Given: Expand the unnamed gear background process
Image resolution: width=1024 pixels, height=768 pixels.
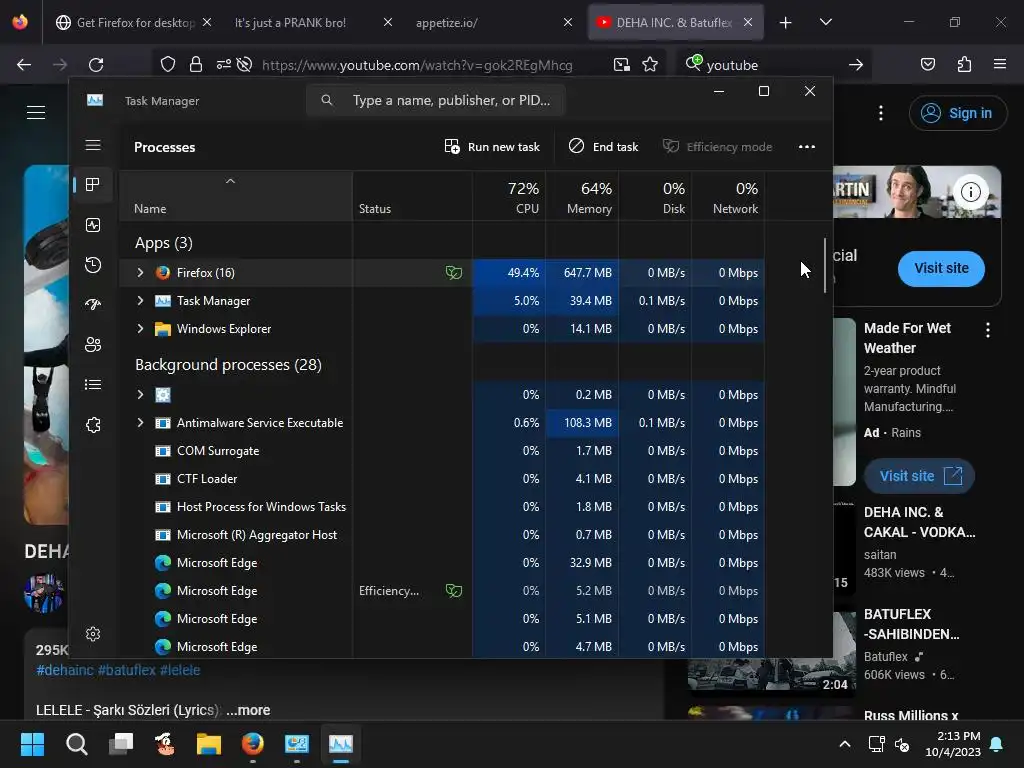Looking at the screenshot, I should (140, 394).
